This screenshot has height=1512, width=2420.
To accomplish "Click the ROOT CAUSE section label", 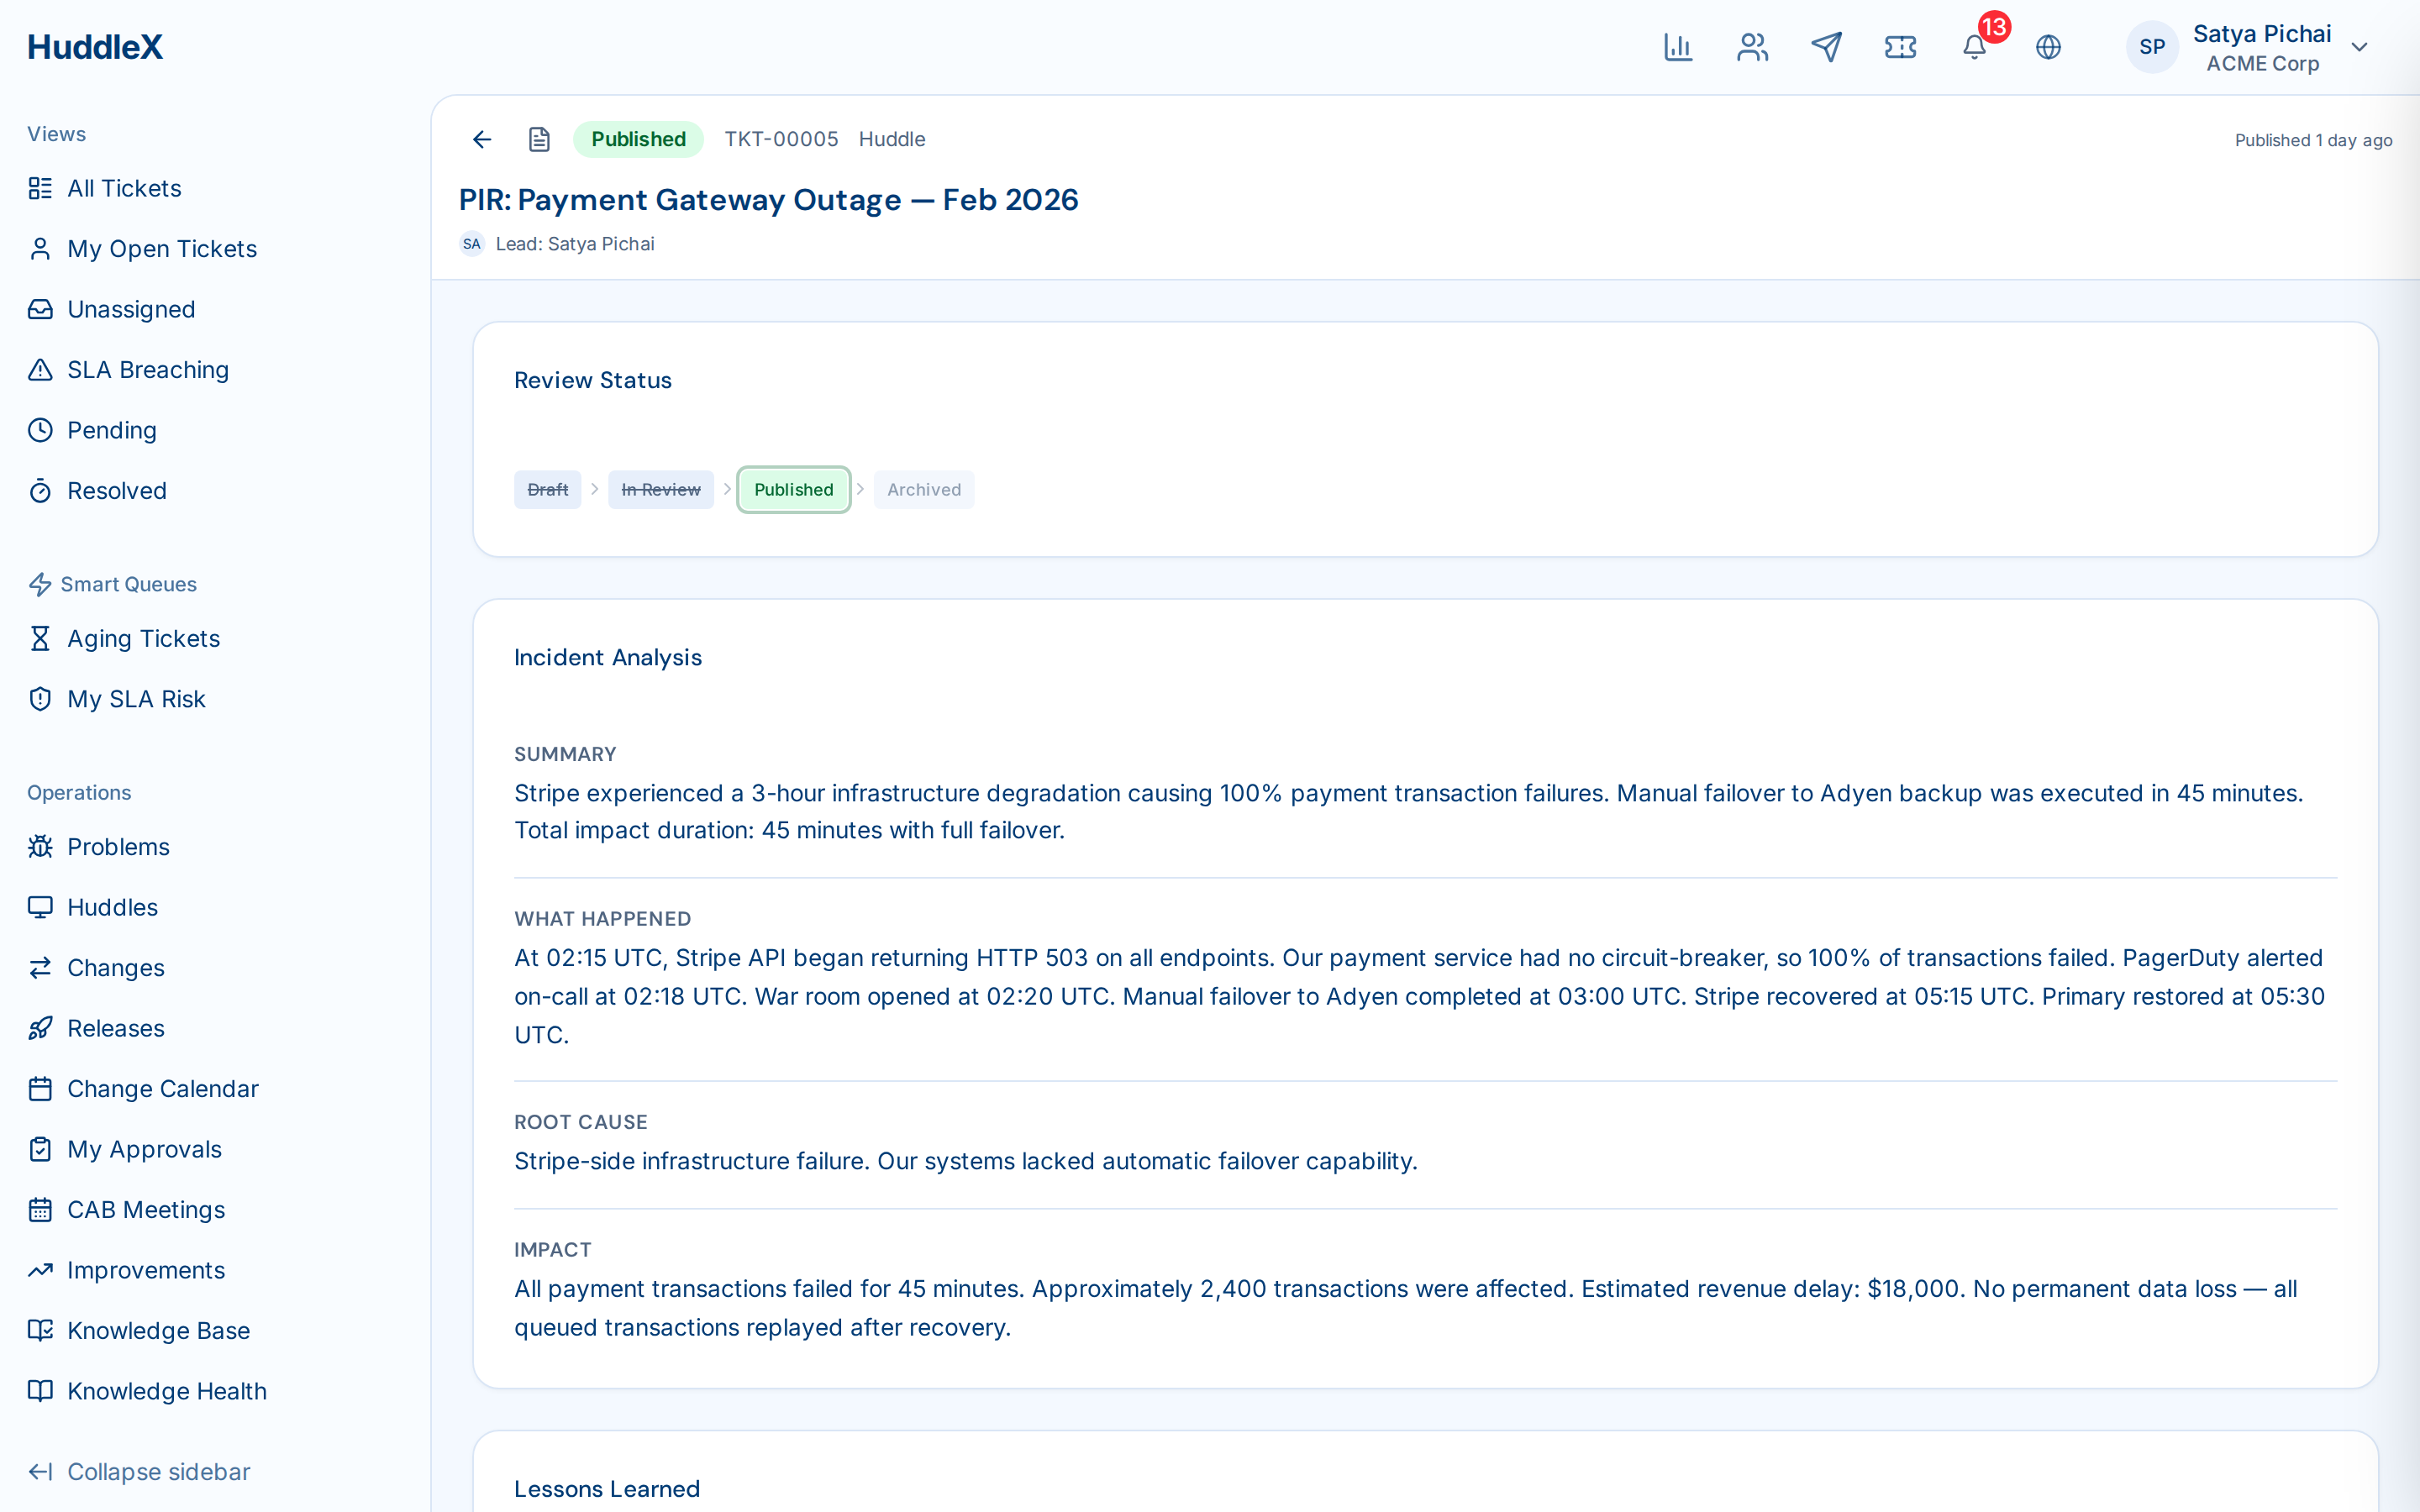I will click(x=581, y=1122).
